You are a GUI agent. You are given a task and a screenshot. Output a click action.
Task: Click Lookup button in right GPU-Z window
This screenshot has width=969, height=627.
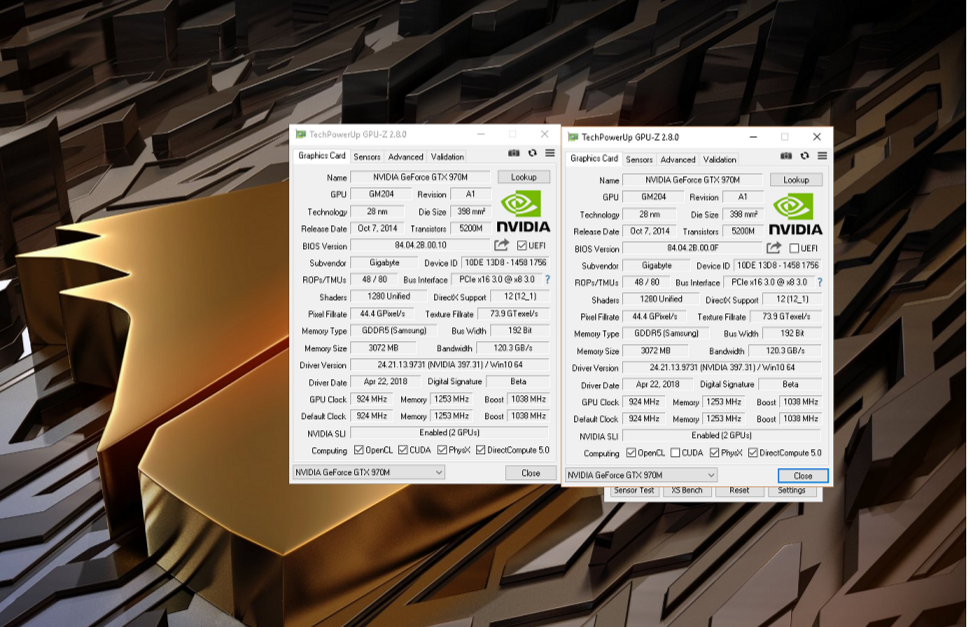796,180
